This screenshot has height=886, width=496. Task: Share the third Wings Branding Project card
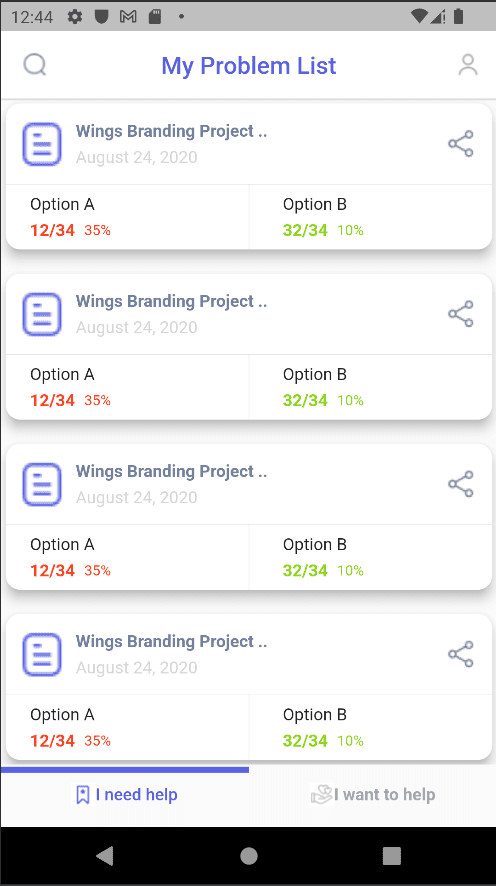click(x=461, y=484)
